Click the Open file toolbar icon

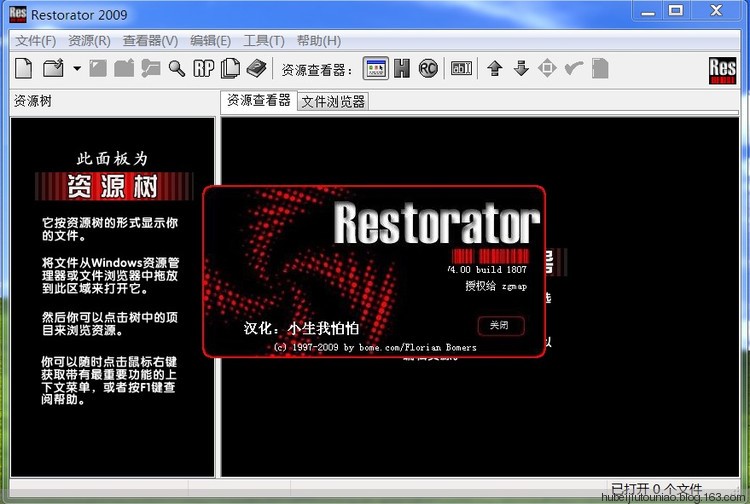pyautogui.click(x=53, y=68)
